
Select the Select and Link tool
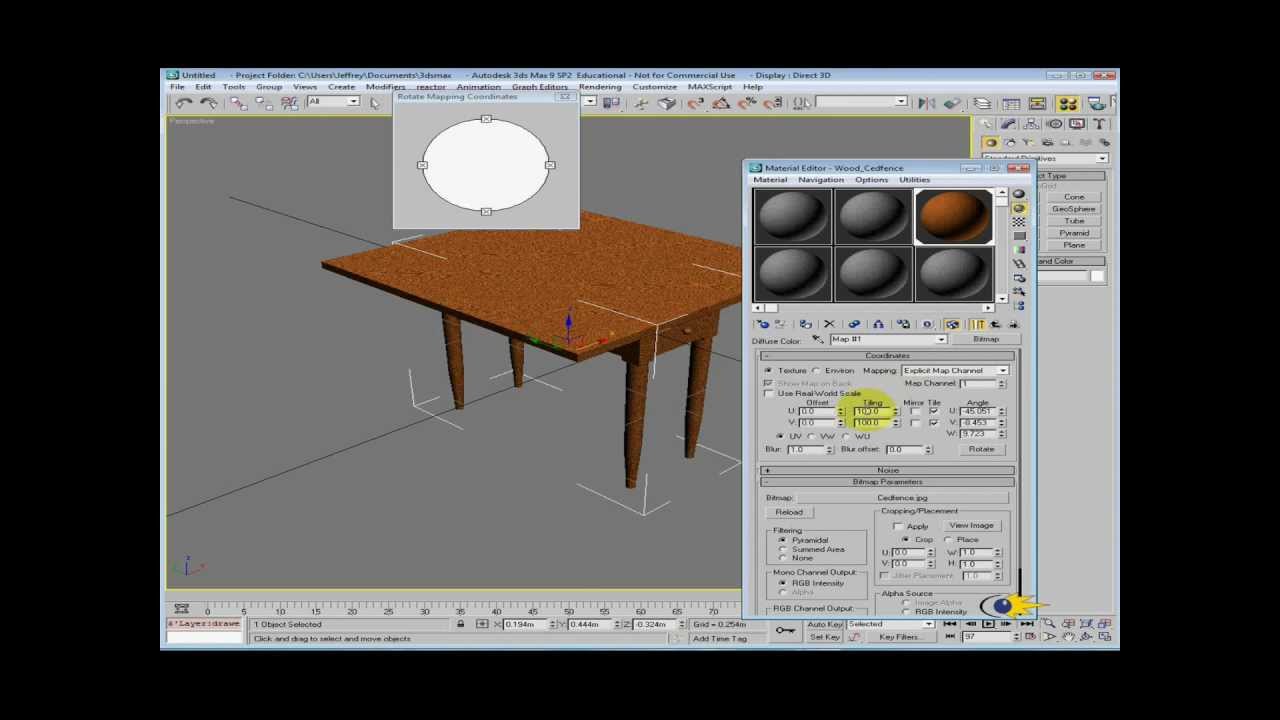tap(239, 103)
